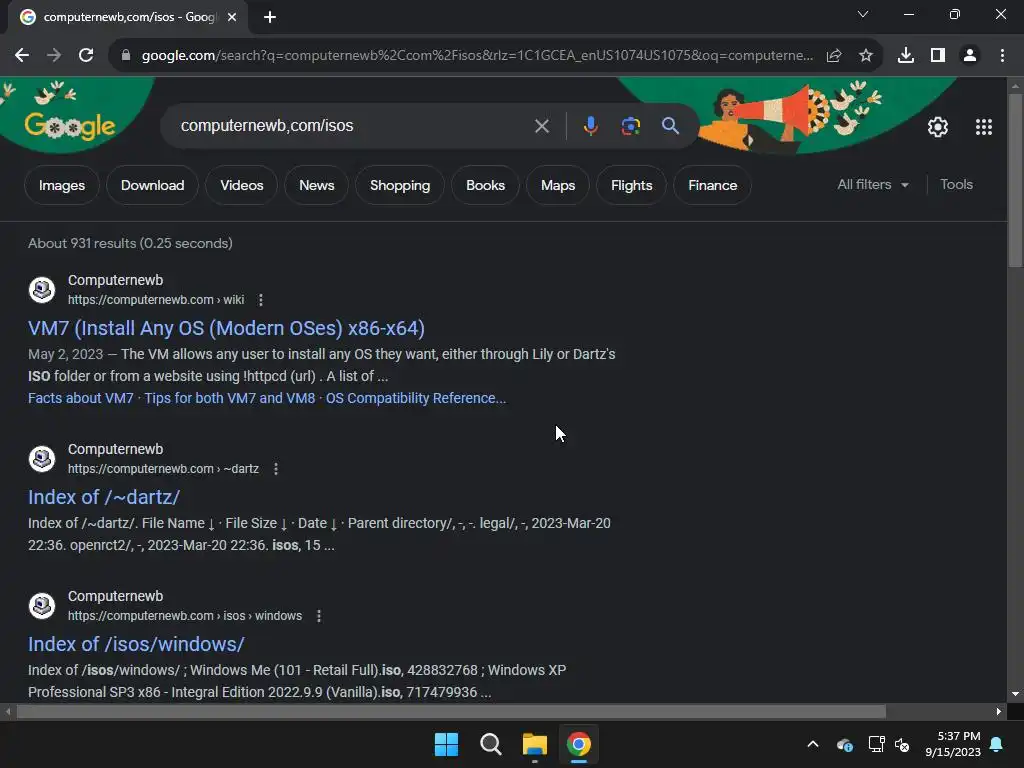The image size is (1024, 768).
Task: Open the Chrome profile icon
Action: (970, 56)
